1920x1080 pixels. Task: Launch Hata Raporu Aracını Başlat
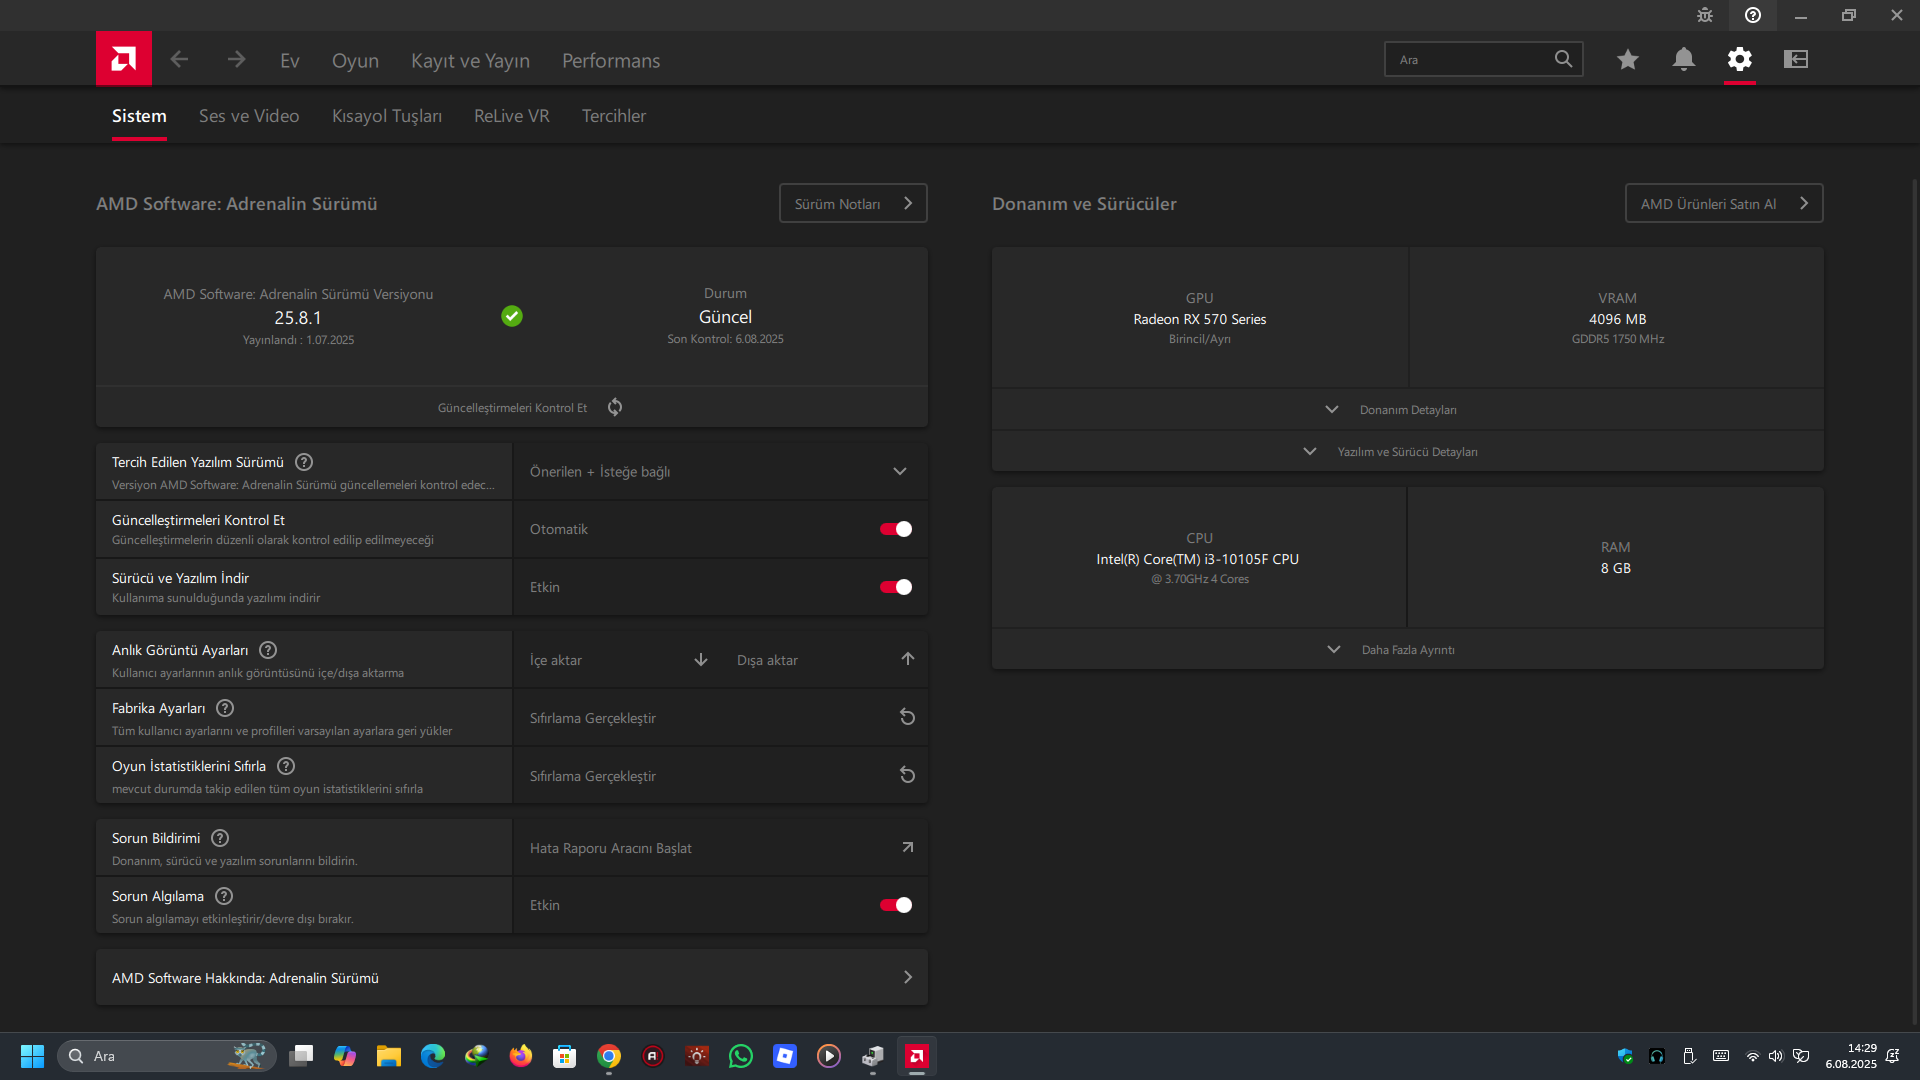point(720,847)
